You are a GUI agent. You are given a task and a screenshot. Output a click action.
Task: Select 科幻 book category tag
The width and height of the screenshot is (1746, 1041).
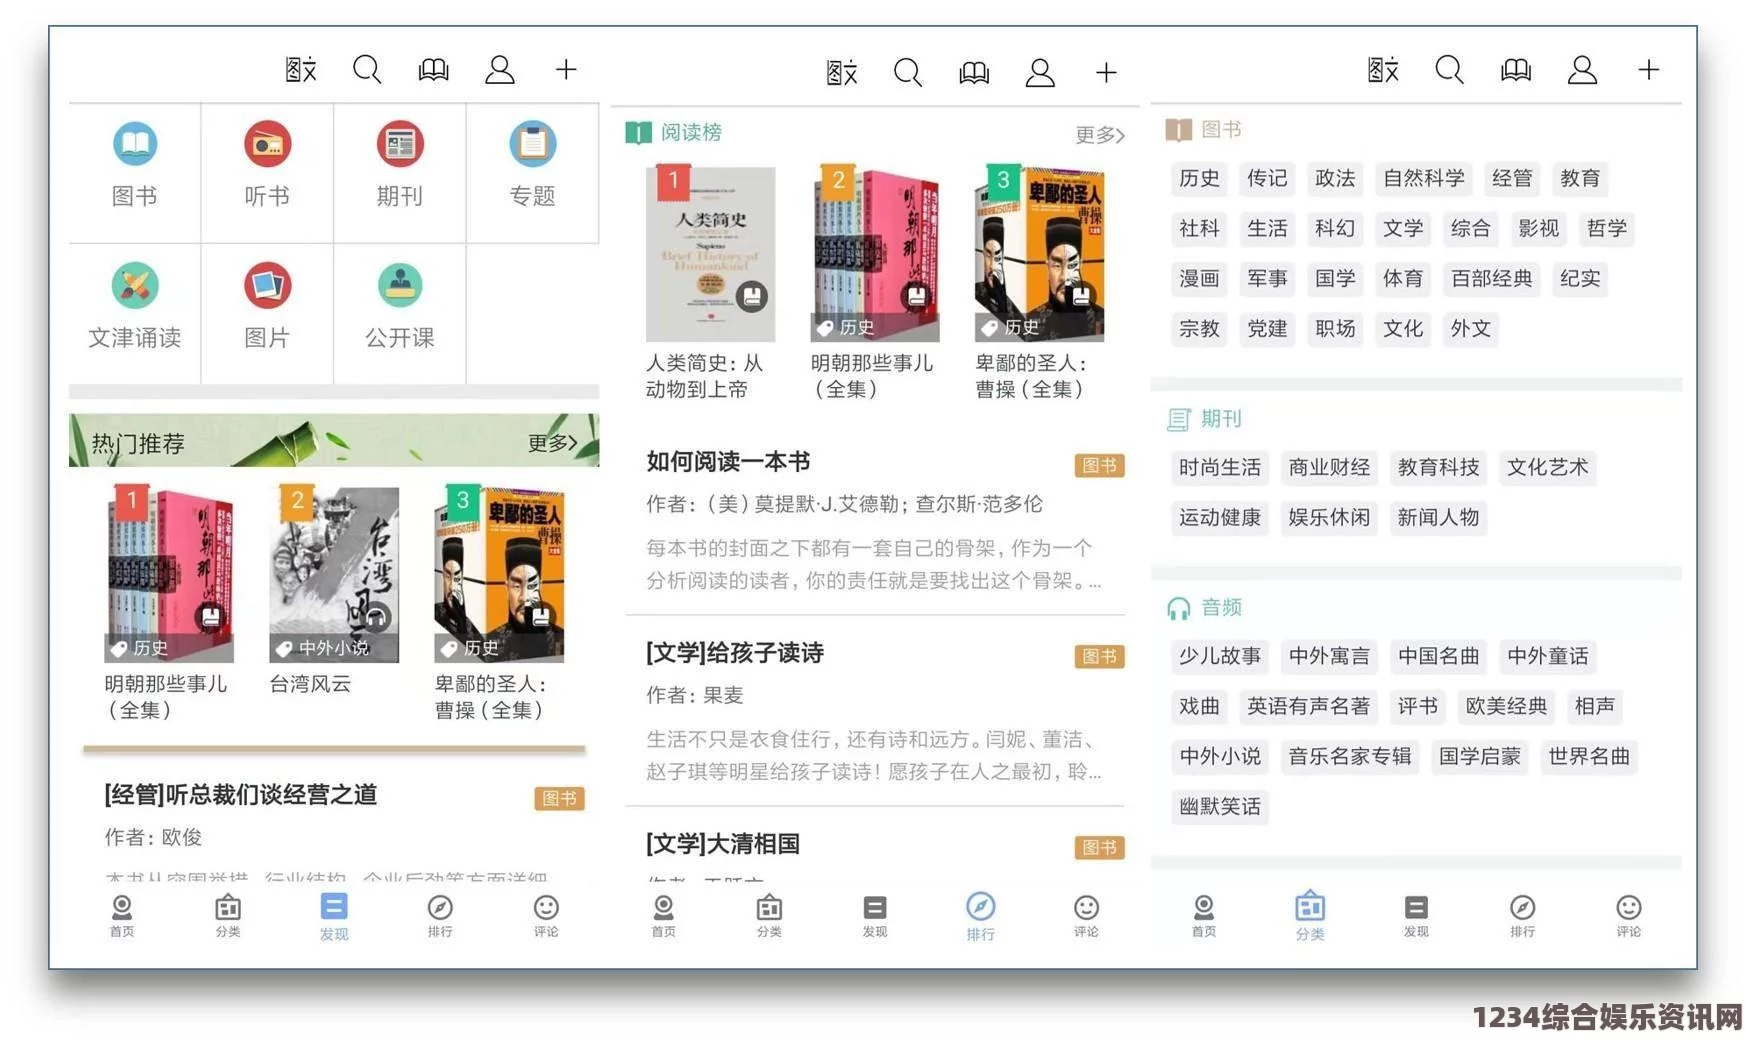(1335, 228)
